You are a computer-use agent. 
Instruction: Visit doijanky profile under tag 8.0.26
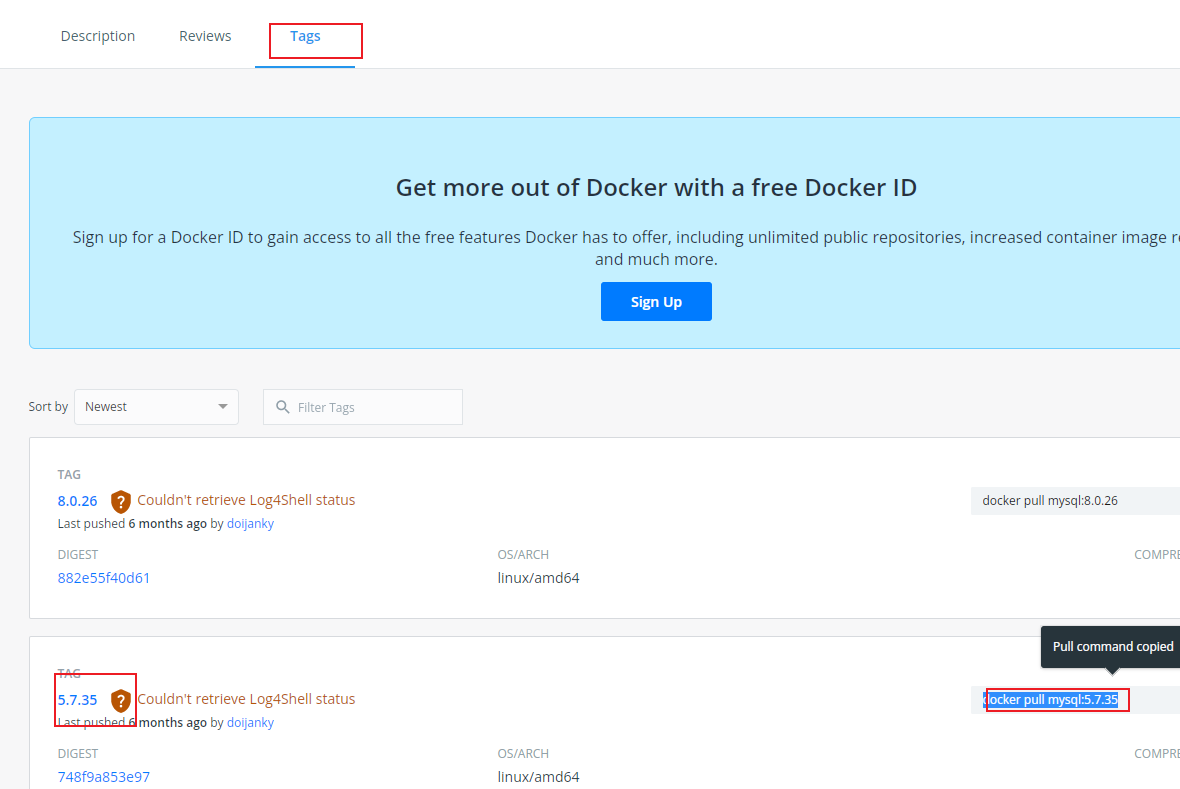click(250, 523)
